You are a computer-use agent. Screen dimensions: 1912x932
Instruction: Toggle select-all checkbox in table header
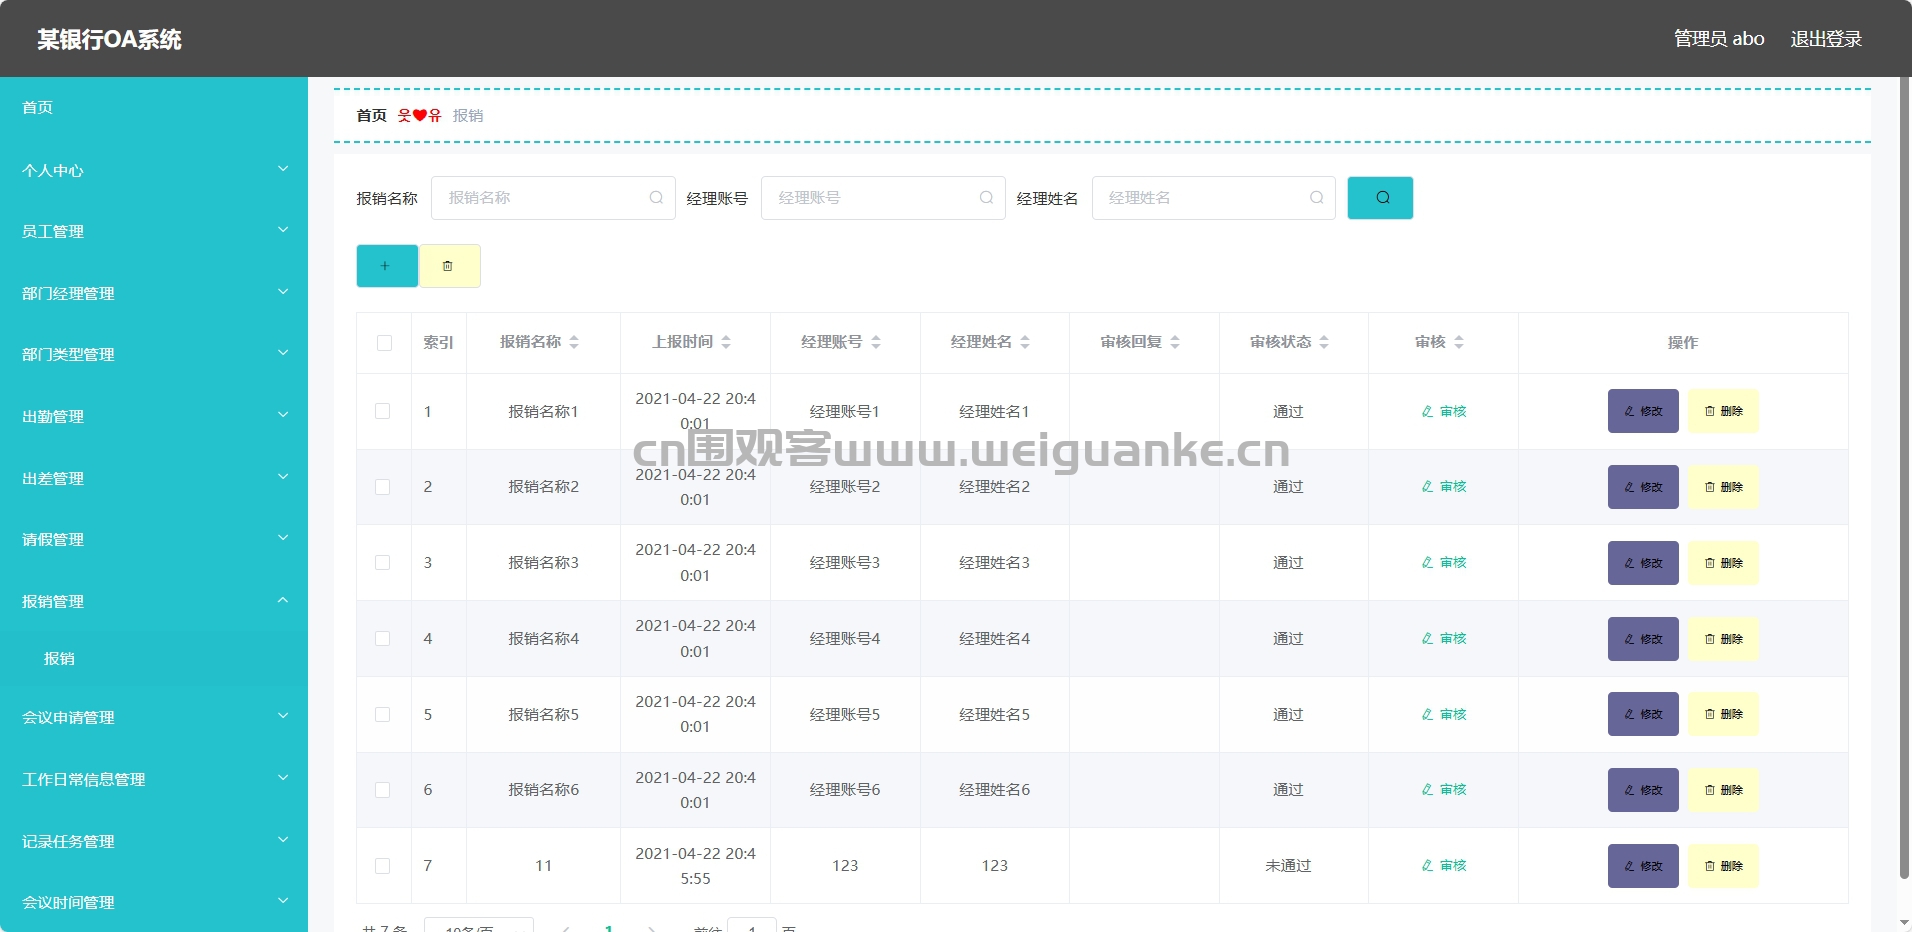coord(384,343)
